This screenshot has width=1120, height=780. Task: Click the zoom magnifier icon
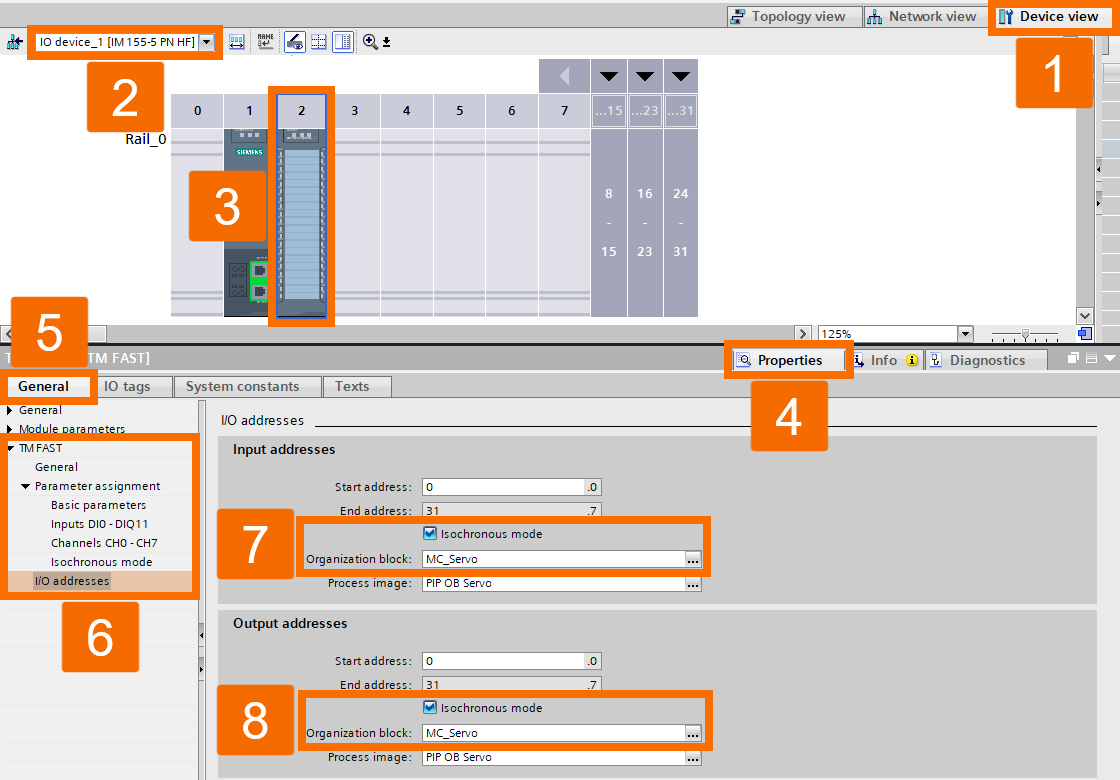click(x=370, y=42)
